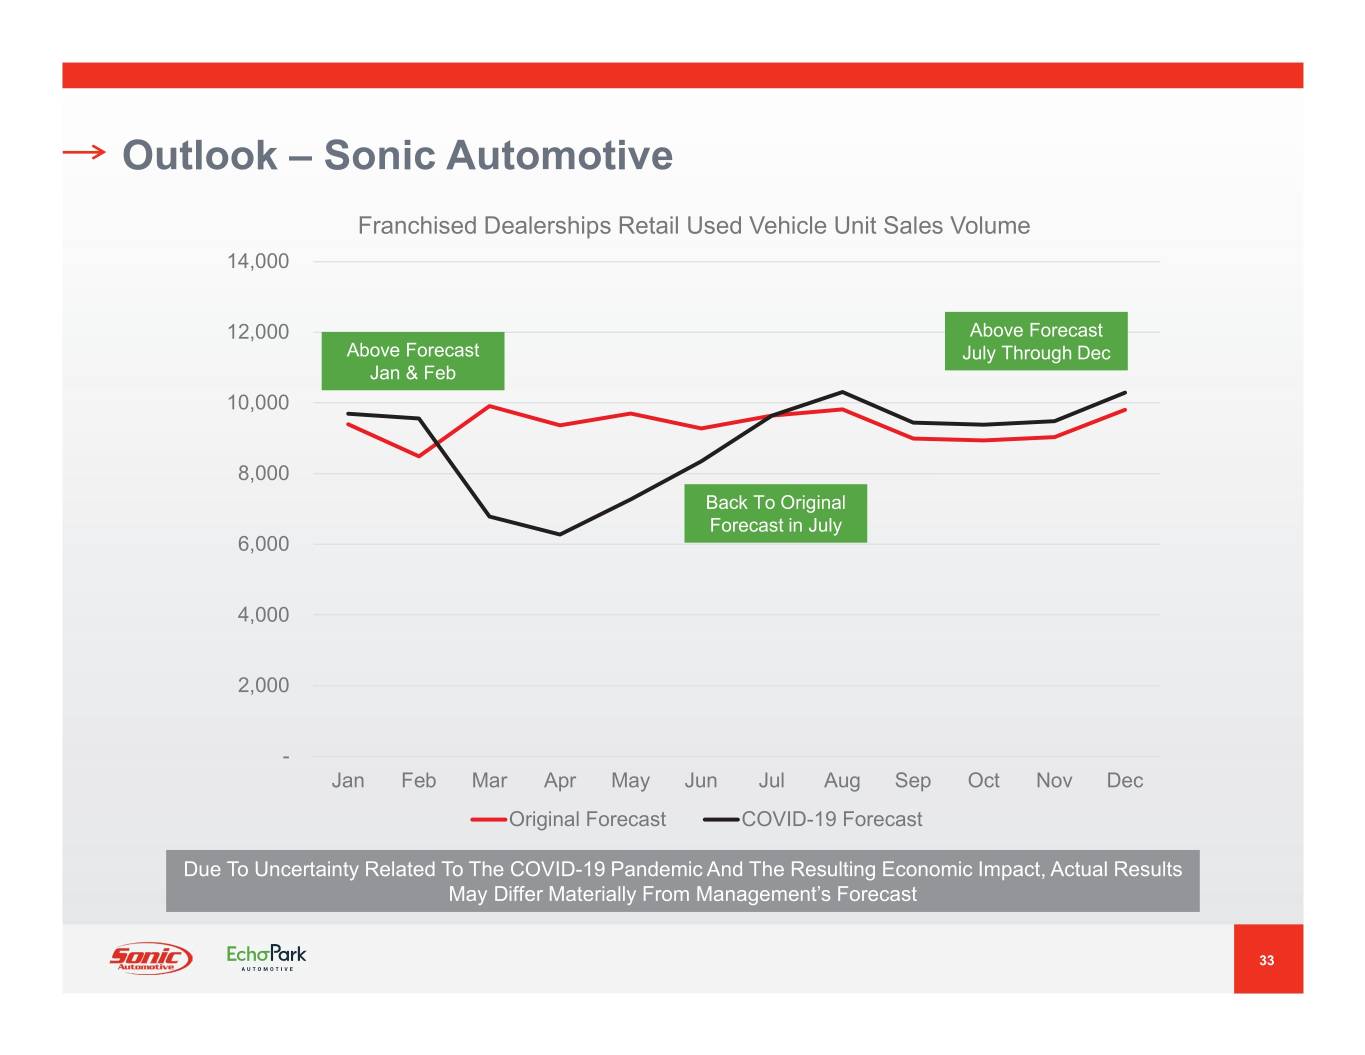This screenshot has width=1365, height=1055.
Task: Click the Apr low point on the black line
Action: coord(560,534)
